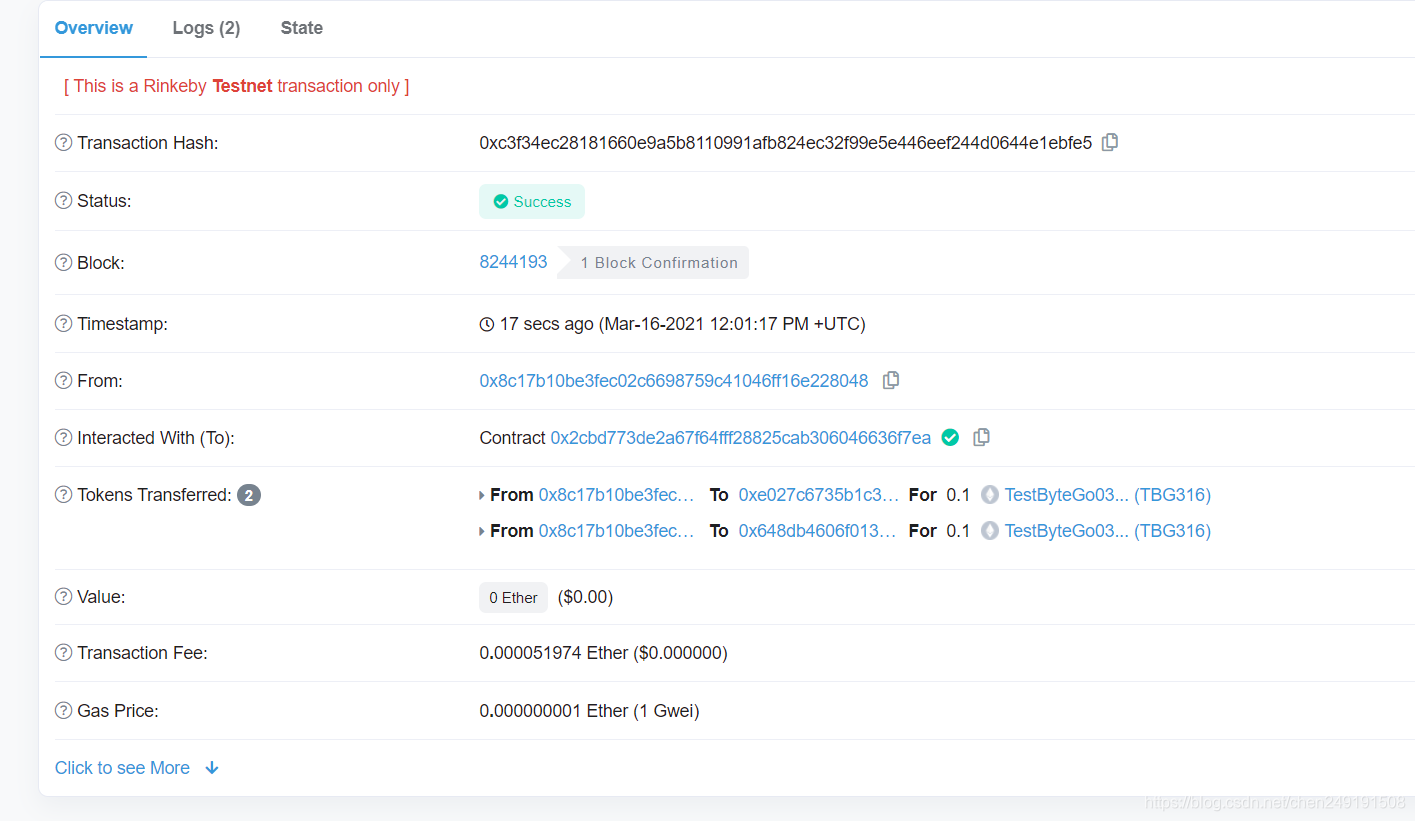
Task: Click help icon beside Block
Action: coord(64,263)
